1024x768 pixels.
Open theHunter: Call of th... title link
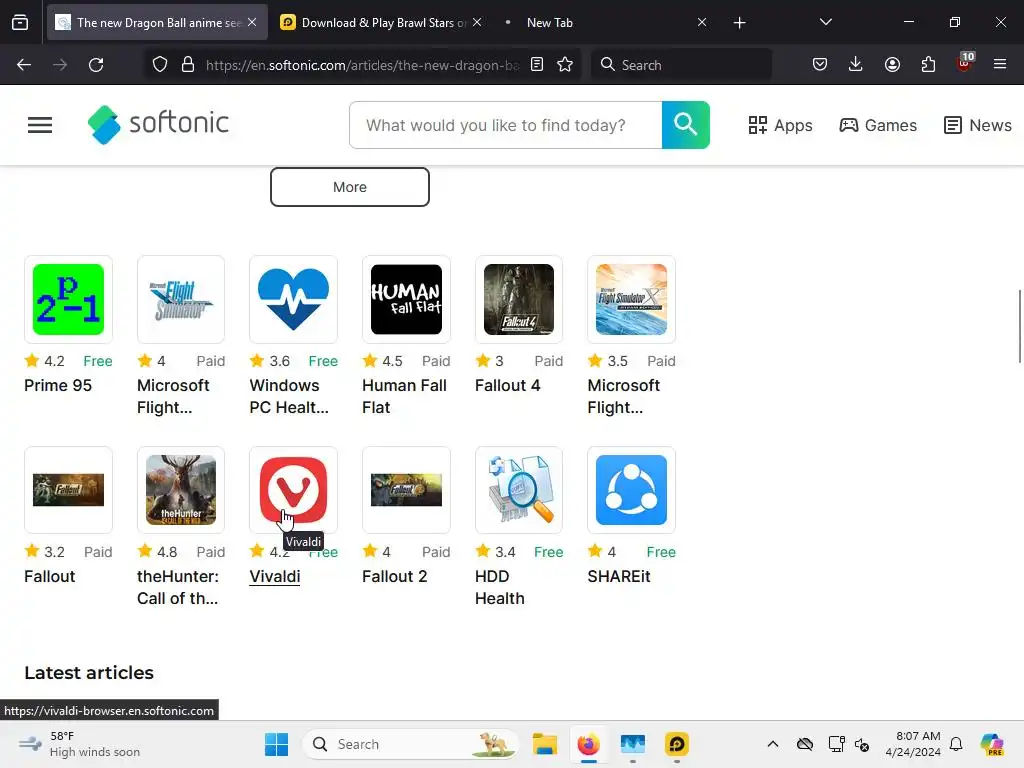178,587
